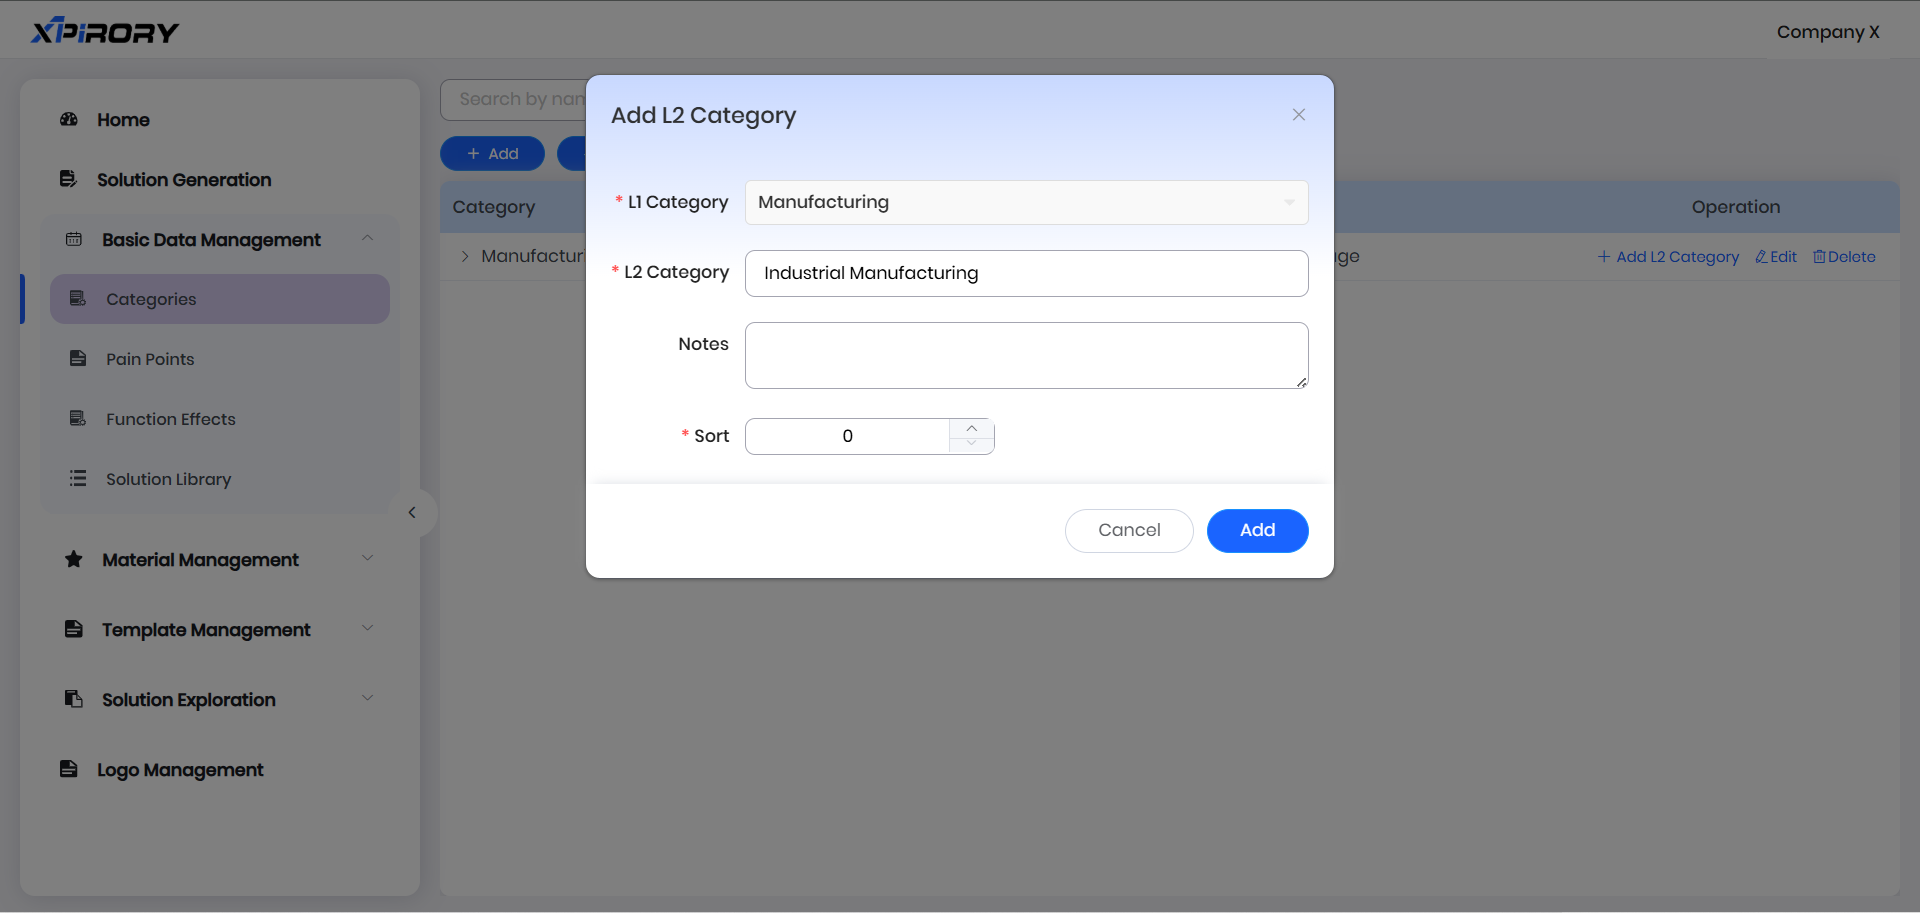Viewport: 1920px width, 913px height.
Task: Expand the Manufacturing category row
Action: (465, 257)
